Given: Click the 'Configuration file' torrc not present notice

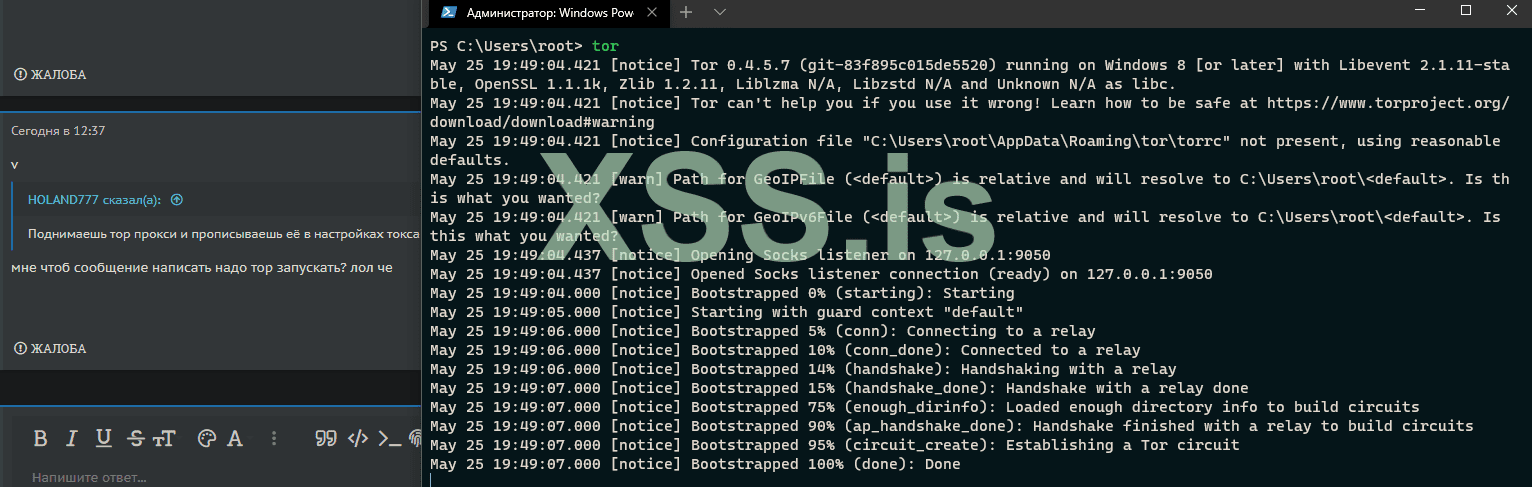Looking at the screenshot, I should point(966,150).
